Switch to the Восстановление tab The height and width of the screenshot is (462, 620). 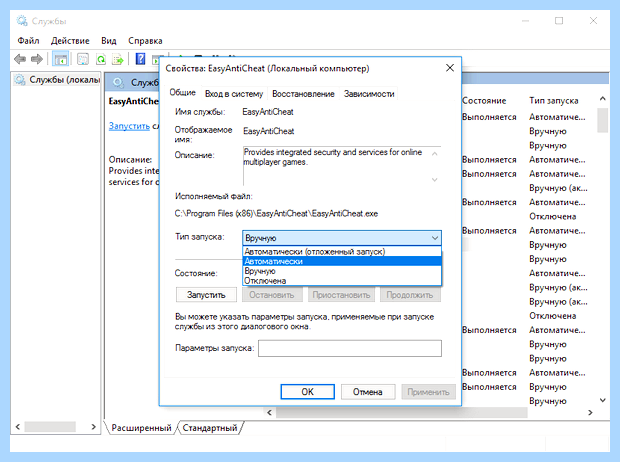(x=303, y=94)
